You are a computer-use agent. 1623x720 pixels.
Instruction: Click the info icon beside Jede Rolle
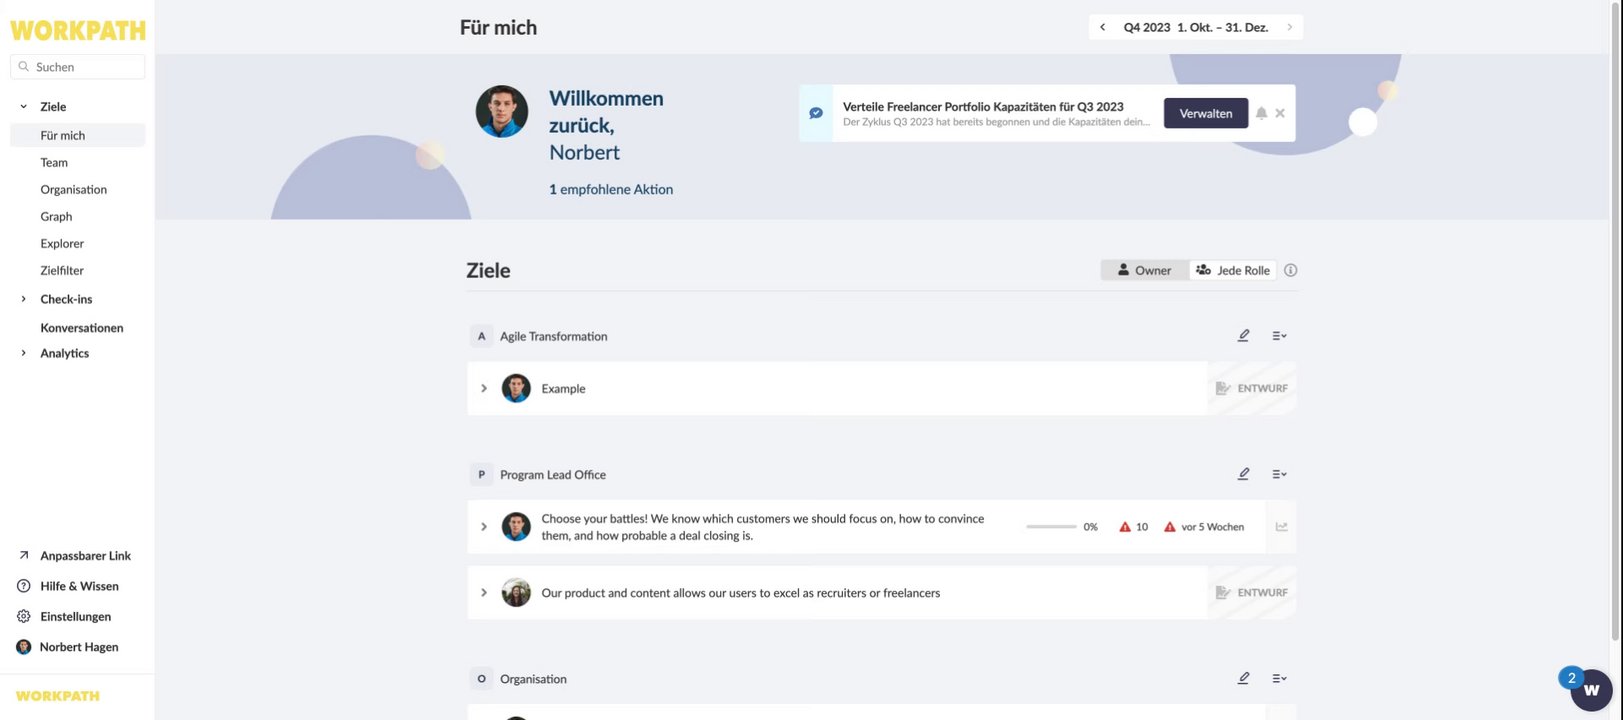[x=1291, y=270]
